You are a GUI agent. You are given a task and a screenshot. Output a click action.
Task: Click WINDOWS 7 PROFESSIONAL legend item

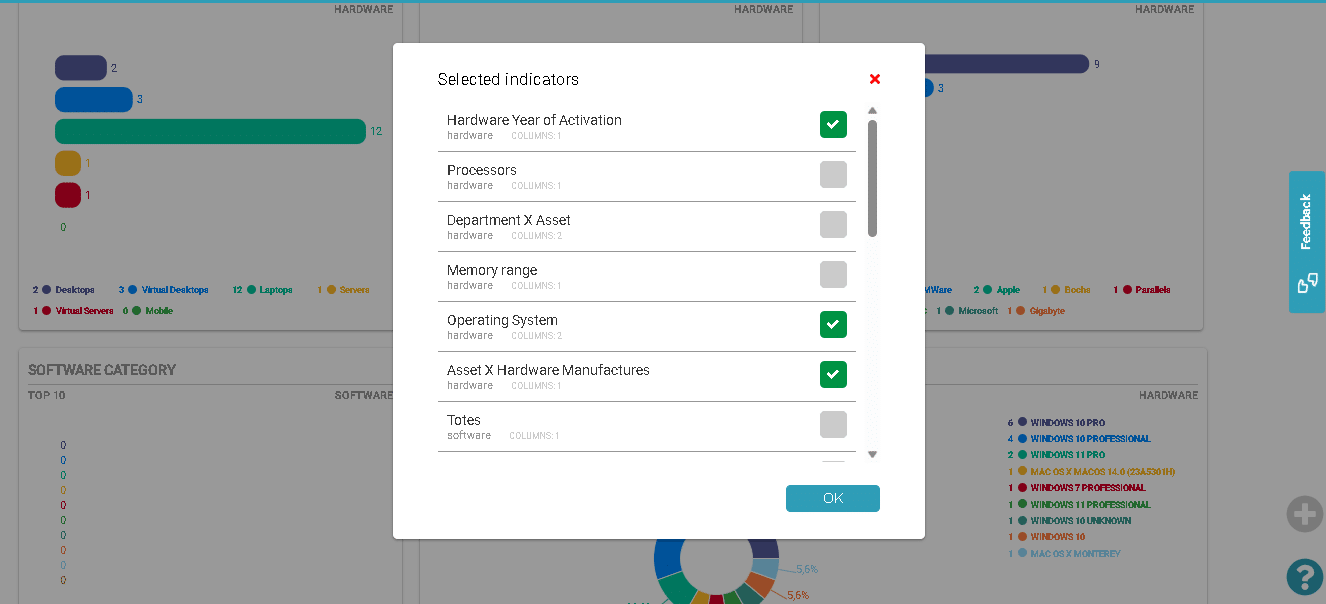(x=1077, y=488)
